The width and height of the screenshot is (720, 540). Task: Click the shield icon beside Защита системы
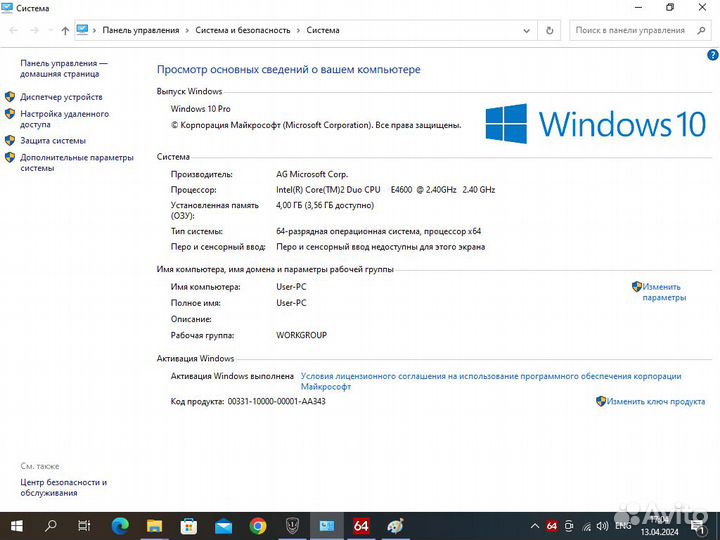10,140
